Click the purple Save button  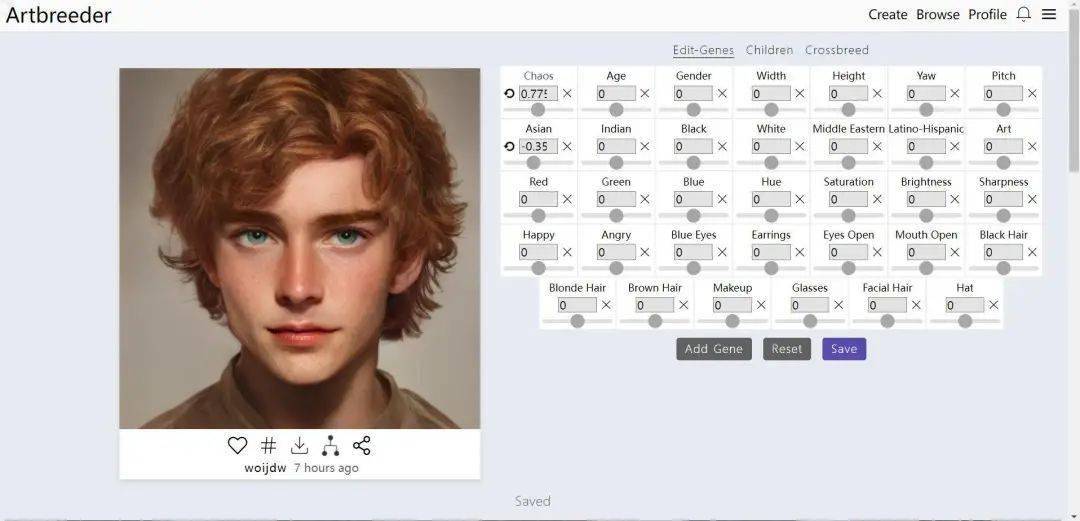pyautogui.click(x=844, y=349)
